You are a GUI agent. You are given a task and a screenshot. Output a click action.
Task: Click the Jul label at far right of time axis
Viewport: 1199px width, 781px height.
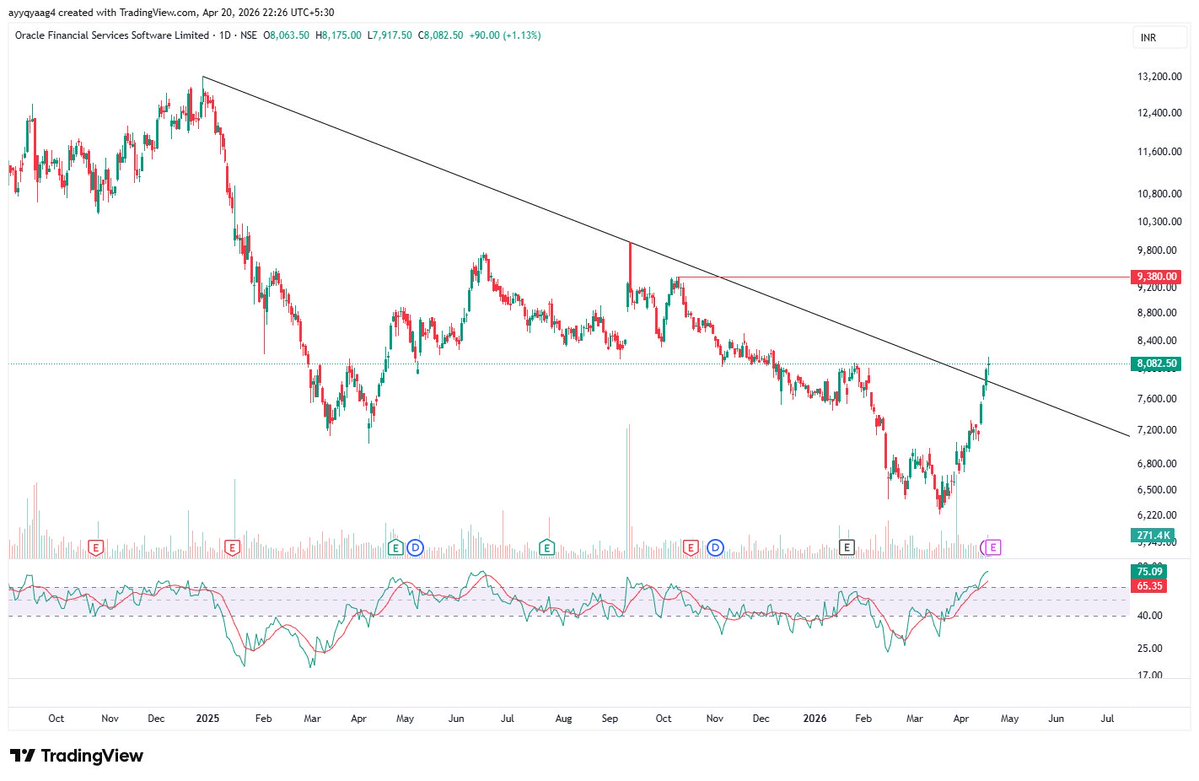1107,718
